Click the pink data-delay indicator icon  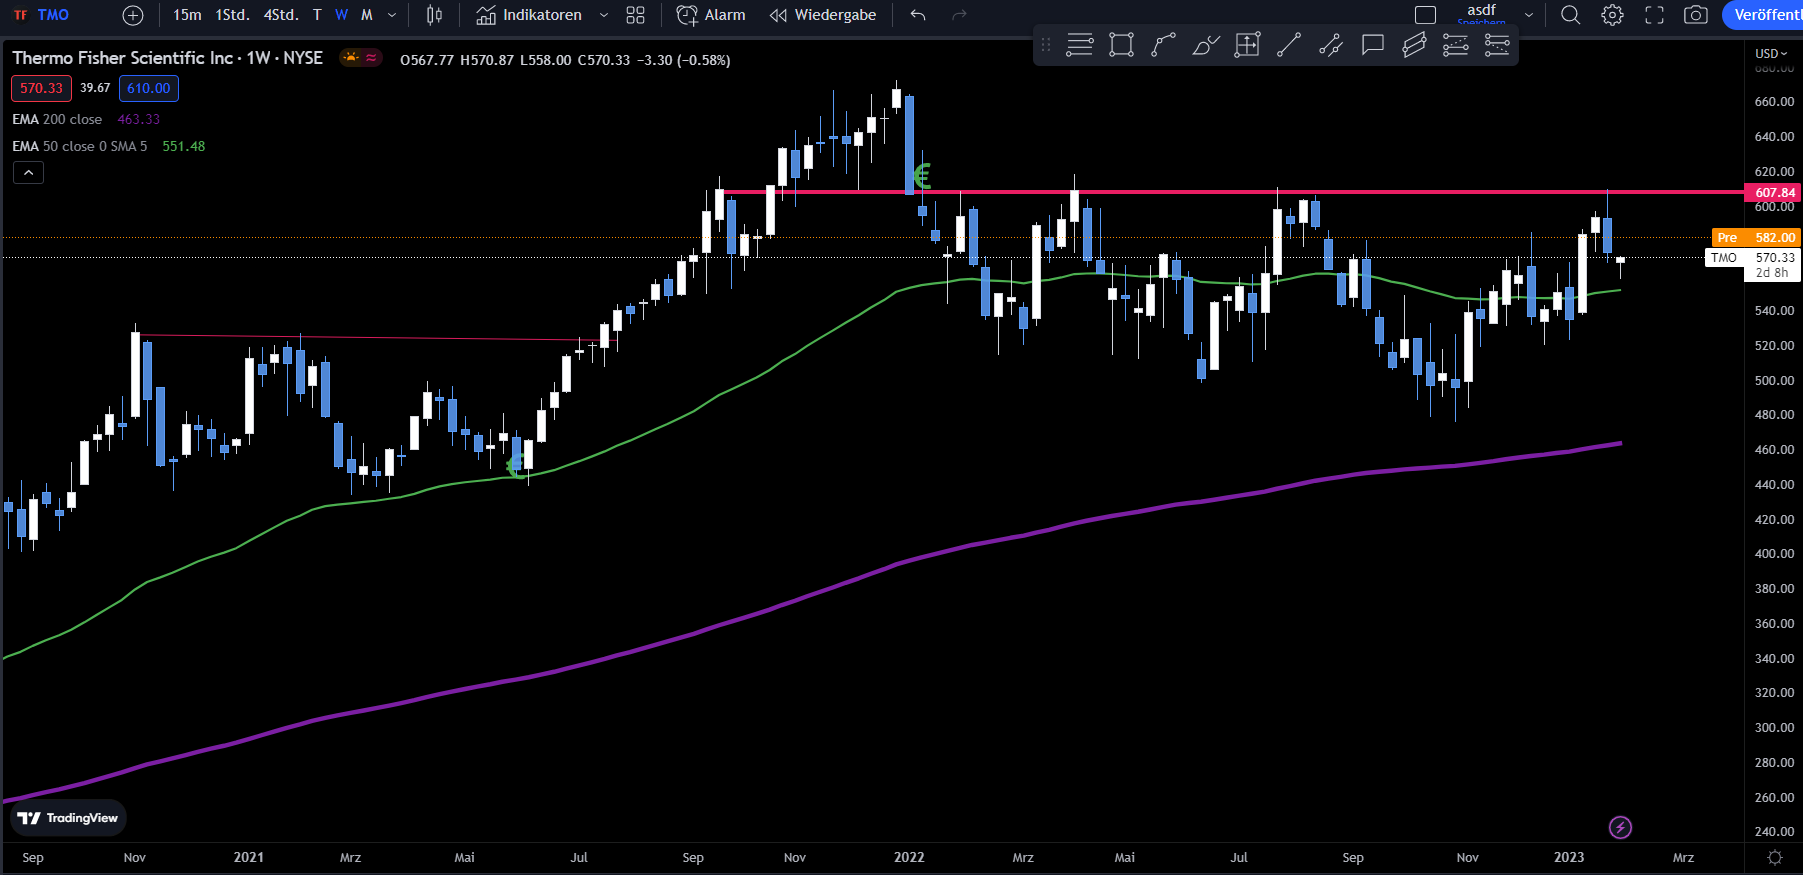[371, 58]
